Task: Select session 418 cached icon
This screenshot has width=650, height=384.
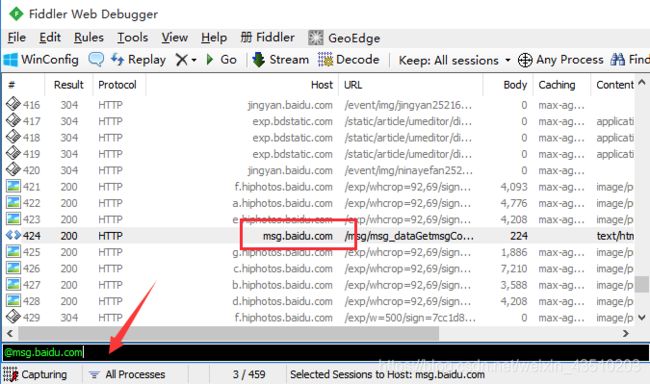Action: coord(13,136)
